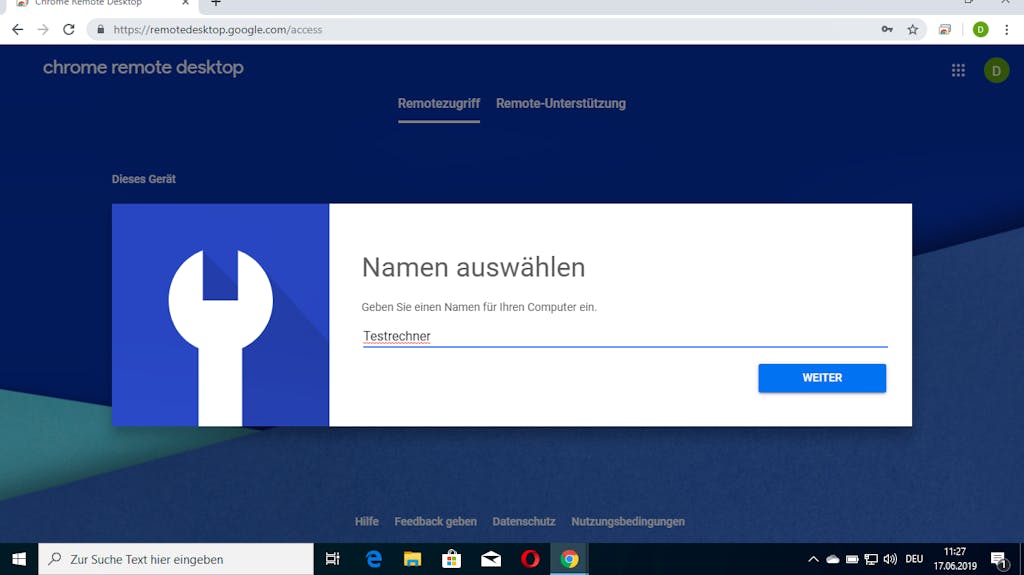The image size is (1024, 575).
Task: Click the taskbar search box
Action: (176, 559)
